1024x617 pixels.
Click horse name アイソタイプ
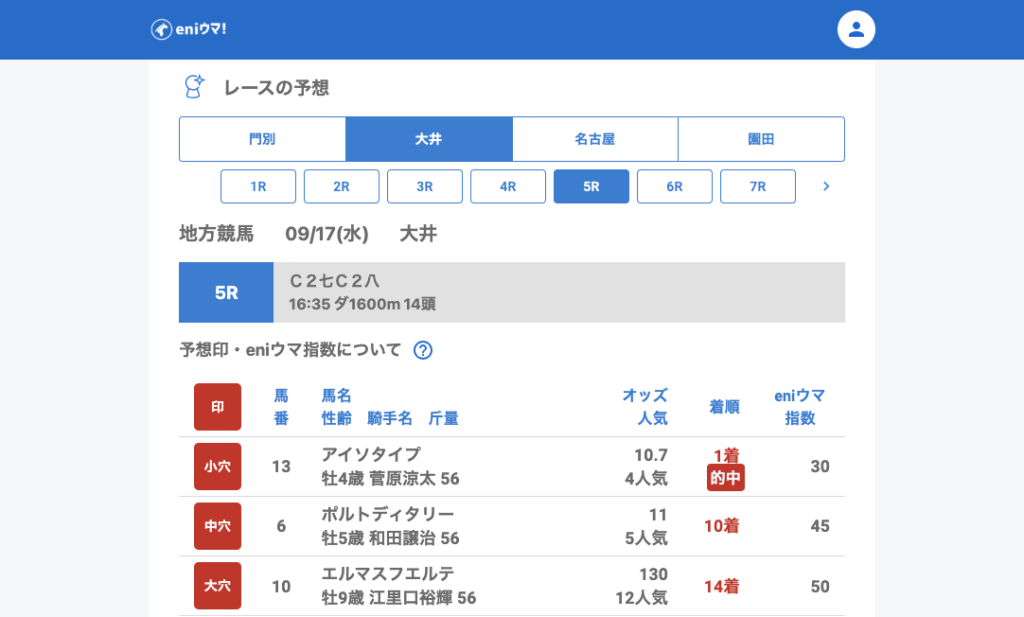coord(371,454)
